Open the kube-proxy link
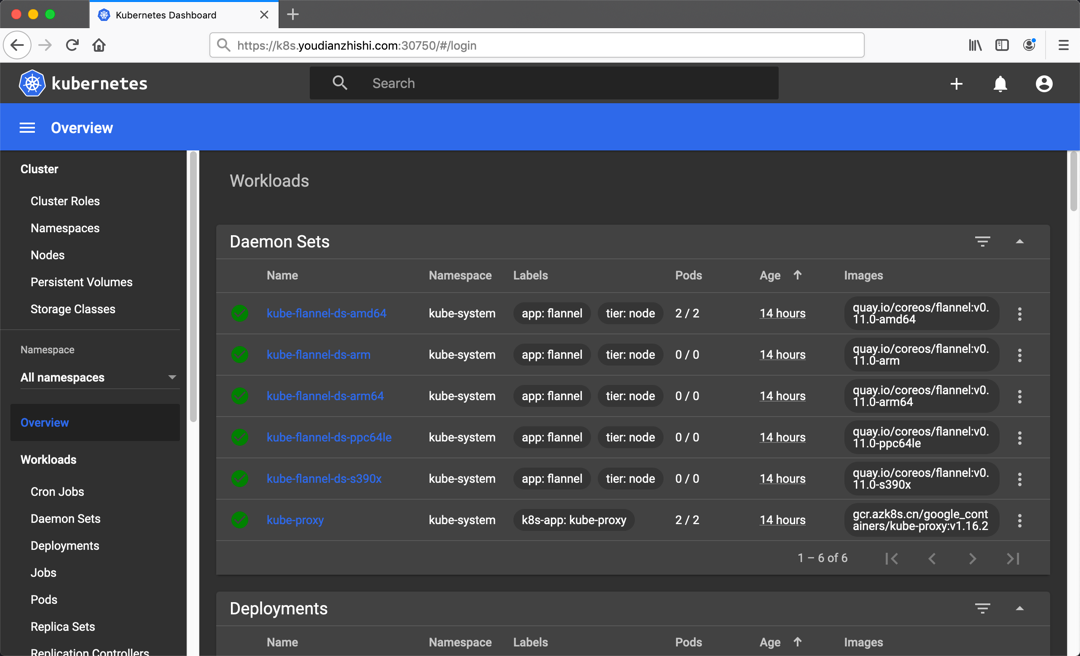The width and height of the screenshot is (1080, 656). point(295,520)
